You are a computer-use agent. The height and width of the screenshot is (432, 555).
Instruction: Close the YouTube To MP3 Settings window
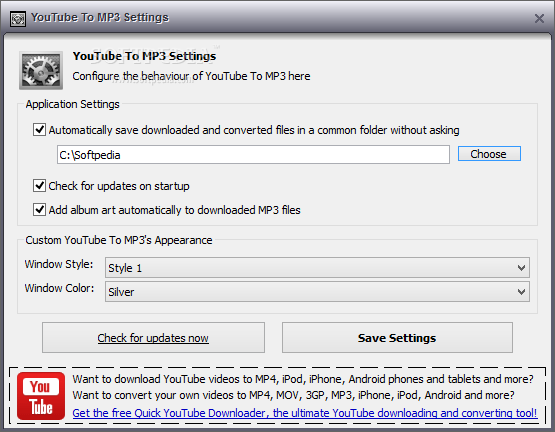point(539,18)
